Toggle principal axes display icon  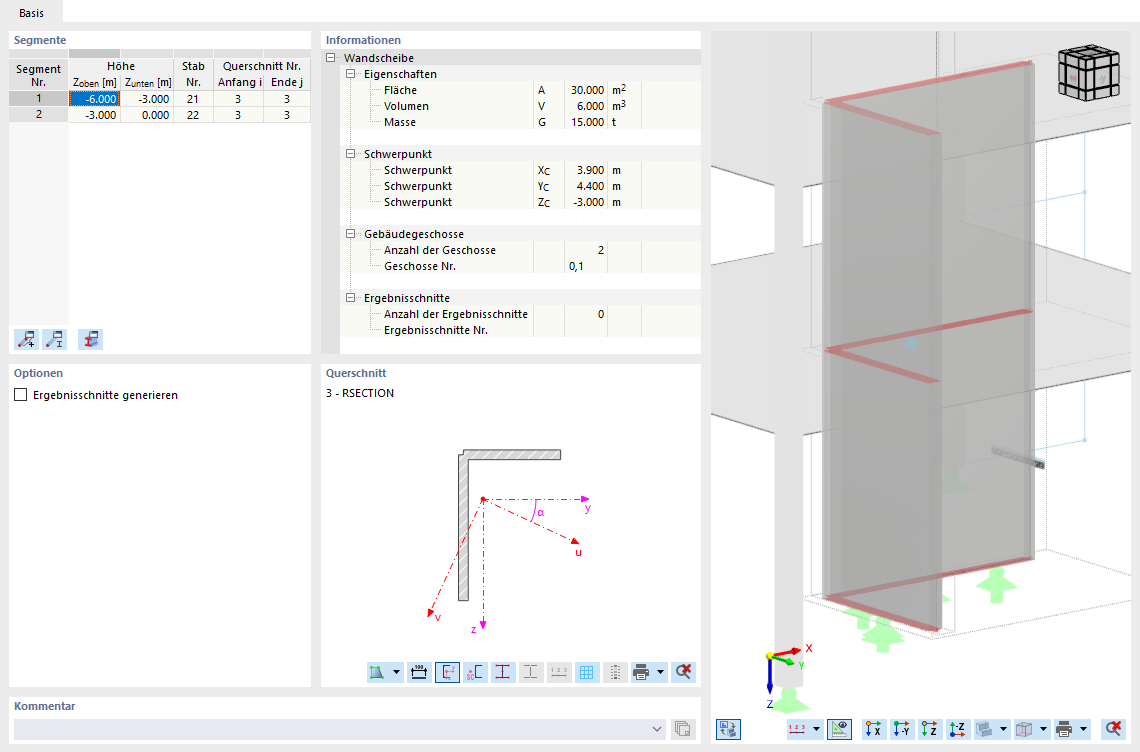tap(447, 672)
